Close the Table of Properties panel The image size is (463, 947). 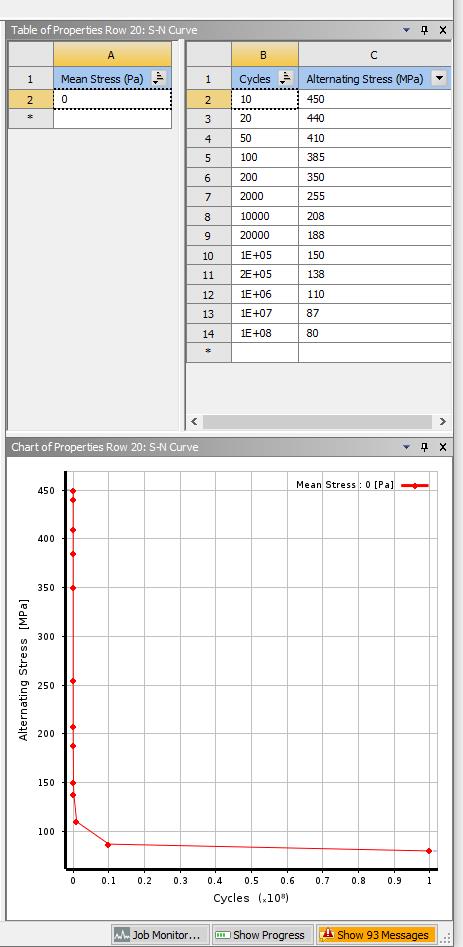pos(442,30)
